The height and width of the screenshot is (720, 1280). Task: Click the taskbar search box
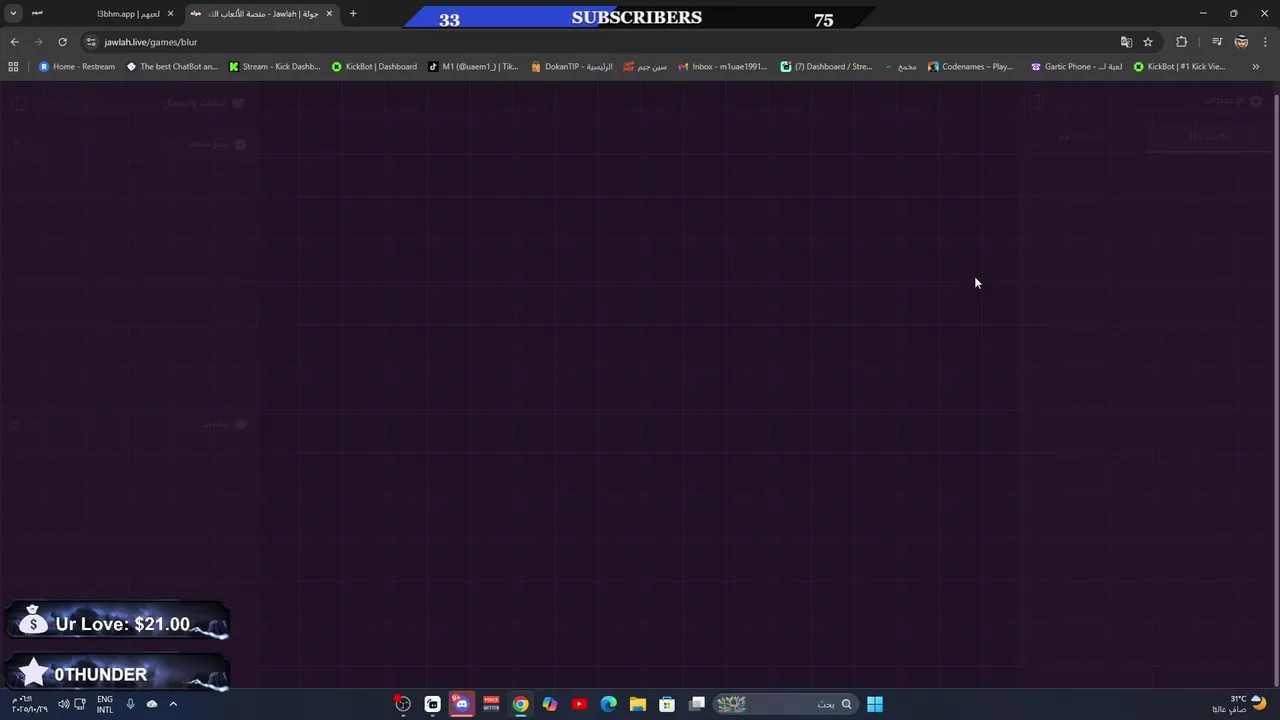click(784, 704)
